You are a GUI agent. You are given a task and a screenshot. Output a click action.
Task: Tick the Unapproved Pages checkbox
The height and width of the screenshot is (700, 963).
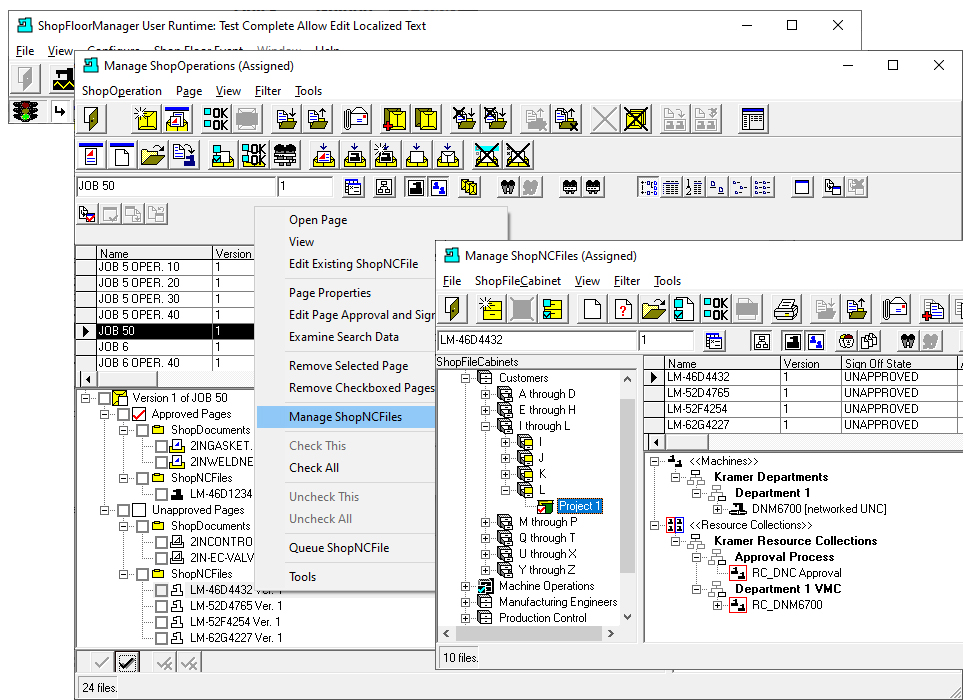(x=123, y=510)
